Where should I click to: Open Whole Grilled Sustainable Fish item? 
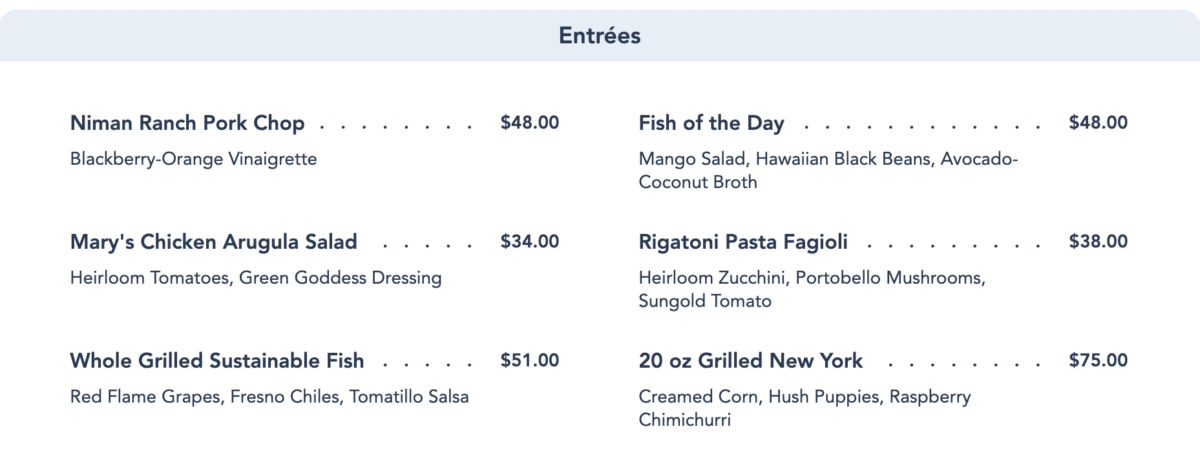click(217, 360)
